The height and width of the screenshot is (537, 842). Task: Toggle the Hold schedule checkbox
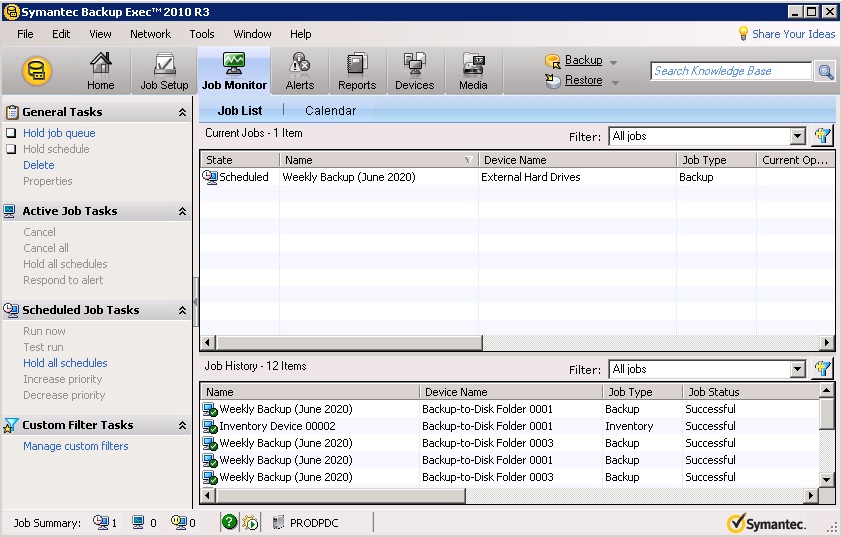click(x=11, y=149)
